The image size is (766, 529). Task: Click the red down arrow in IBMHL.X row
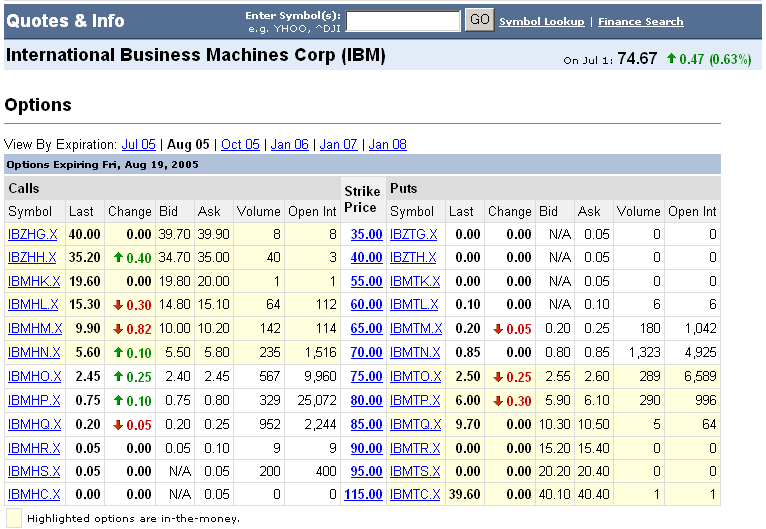click(x=118, y=305)
